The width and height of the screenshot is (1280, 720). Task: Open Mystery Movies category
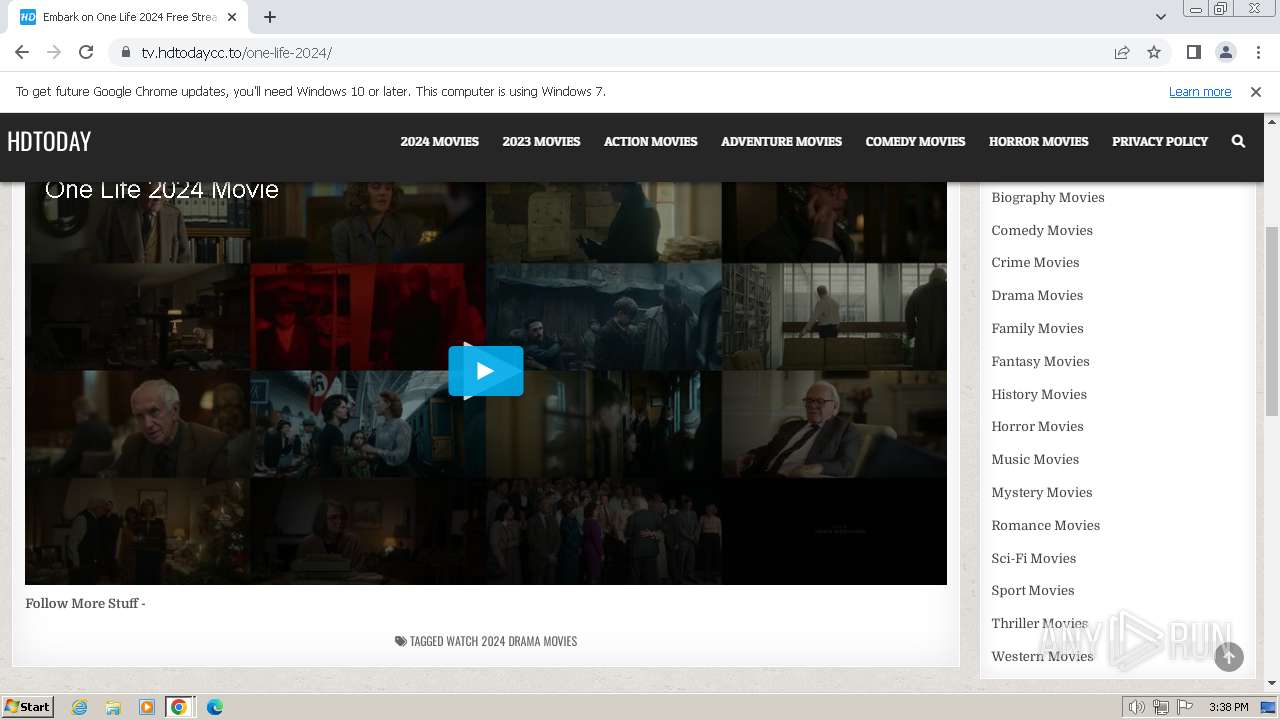(x=1042, y=492)
